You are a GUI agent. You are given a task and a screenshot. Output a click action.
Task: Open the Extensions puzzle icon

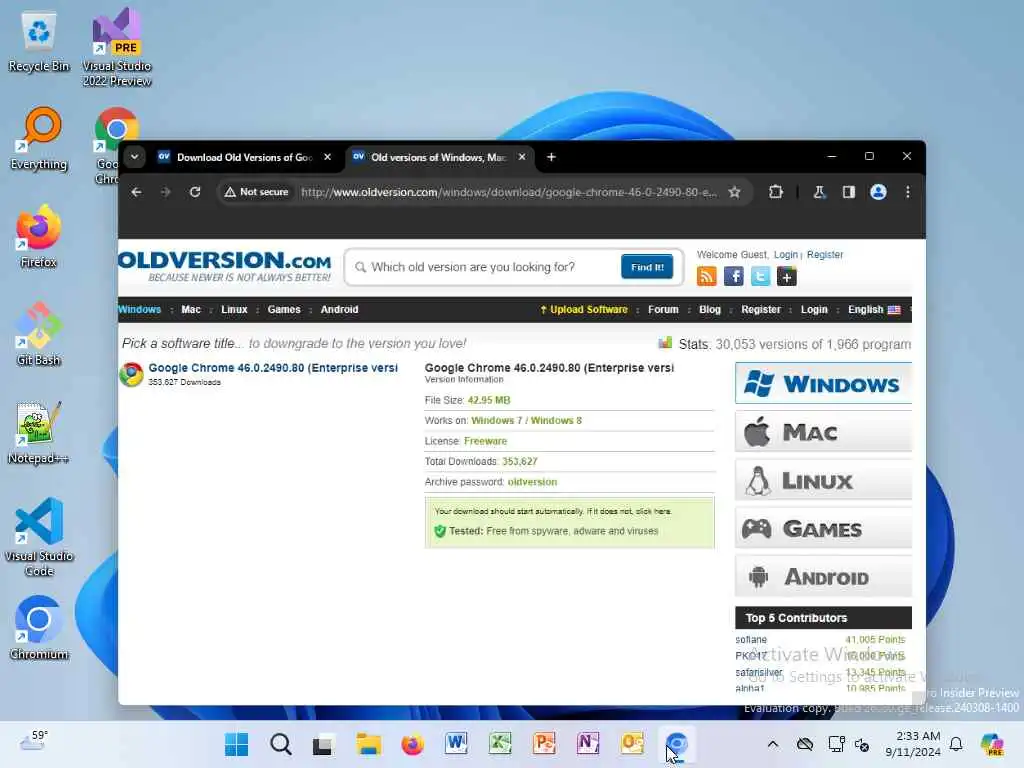coord(775,192)
